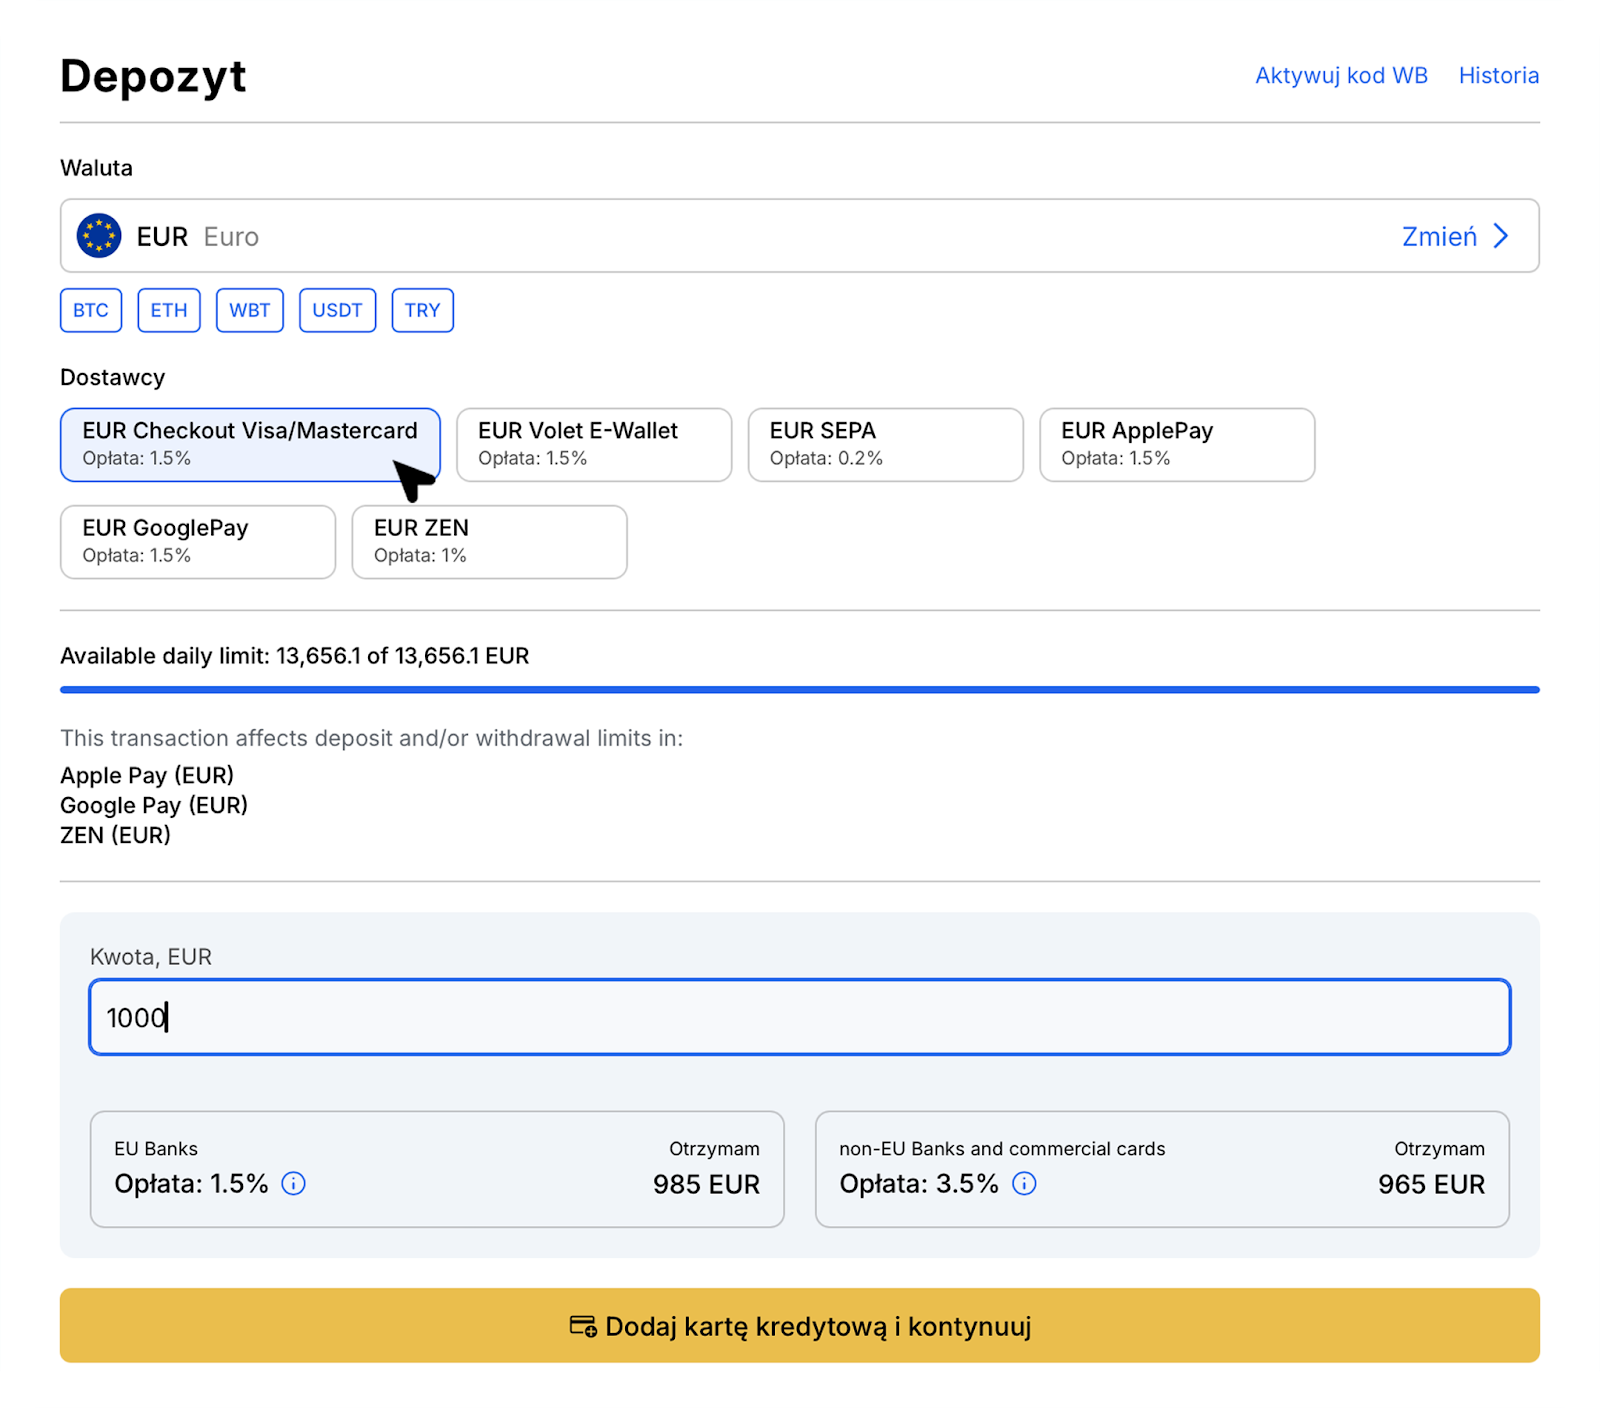This screenshot has width=1600, height=1408.
Task: Click the non-EU Banks and commercial cards card
Action: pos(1162,1169)
